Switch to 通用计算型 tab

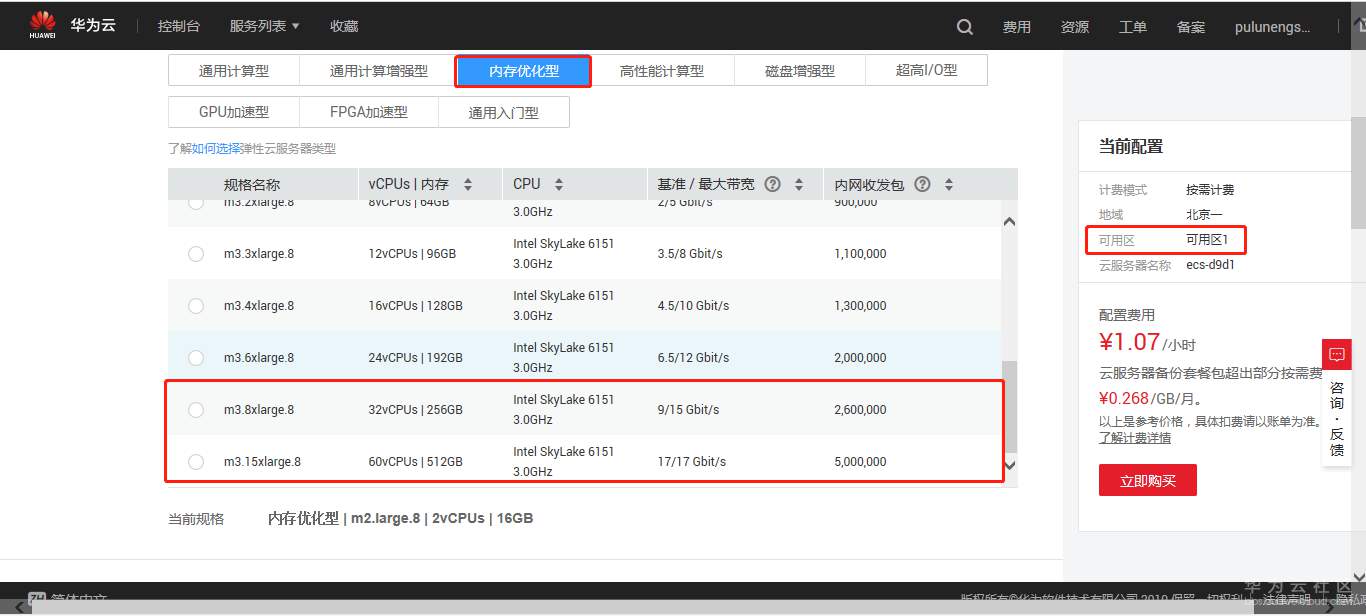point(234,71)
